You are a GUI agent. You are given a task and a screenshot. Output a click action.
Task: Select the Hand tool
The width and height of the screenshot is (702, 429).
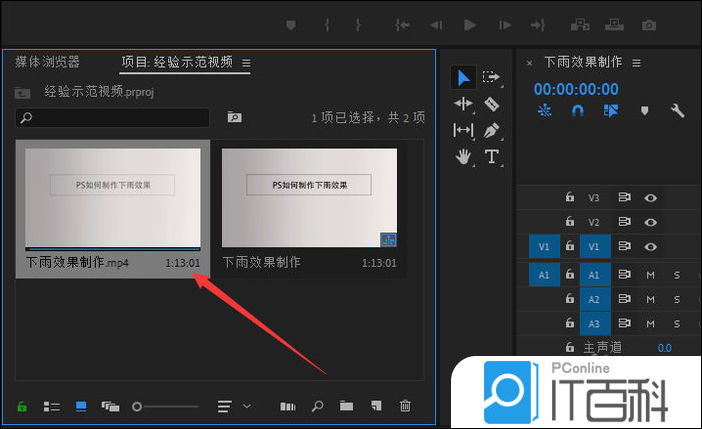(x=463, y=156)
